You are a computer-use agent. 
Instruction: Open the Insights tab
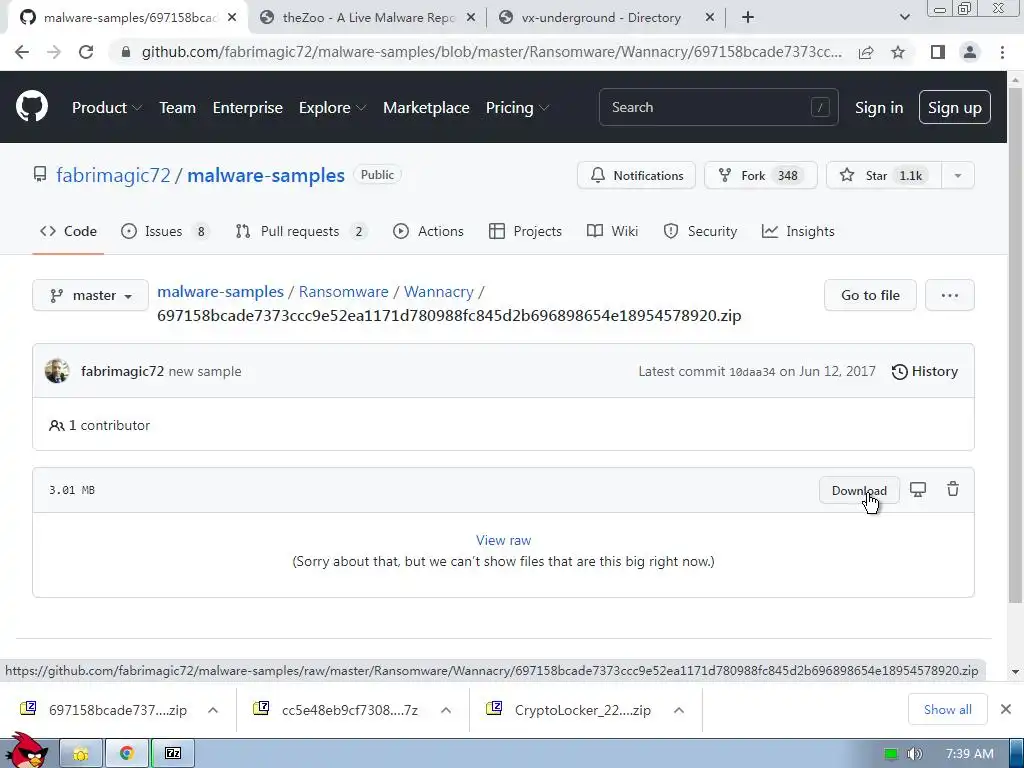click(798, 231)
